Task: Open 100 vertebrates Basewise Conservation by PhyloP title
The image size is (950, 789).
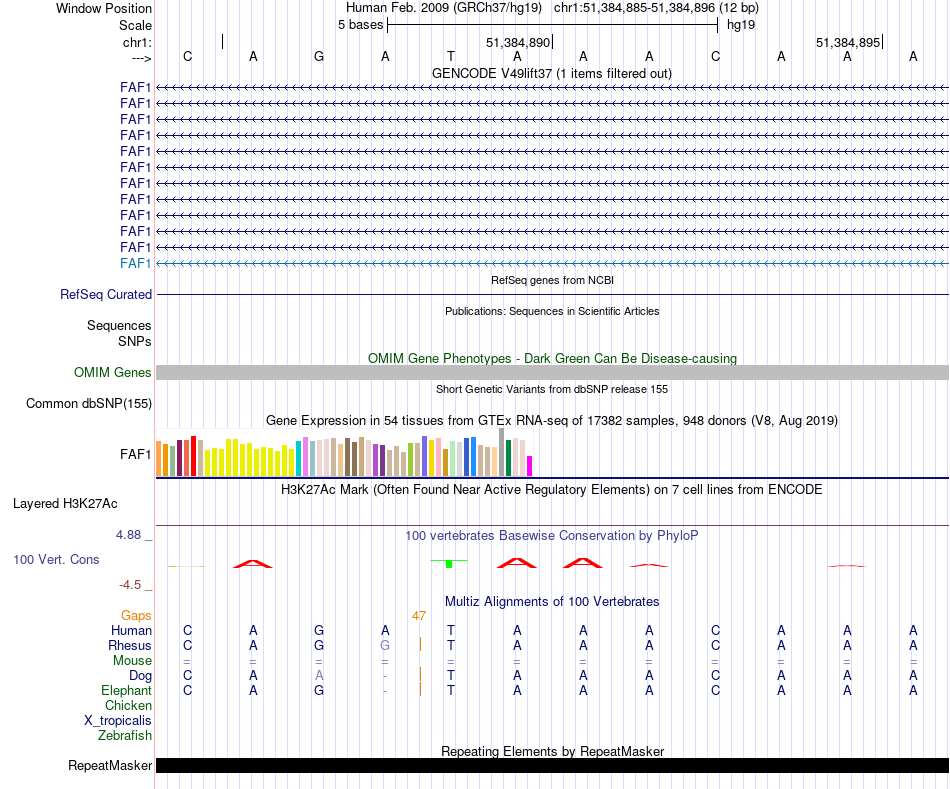Action: (x=552, y=536)
